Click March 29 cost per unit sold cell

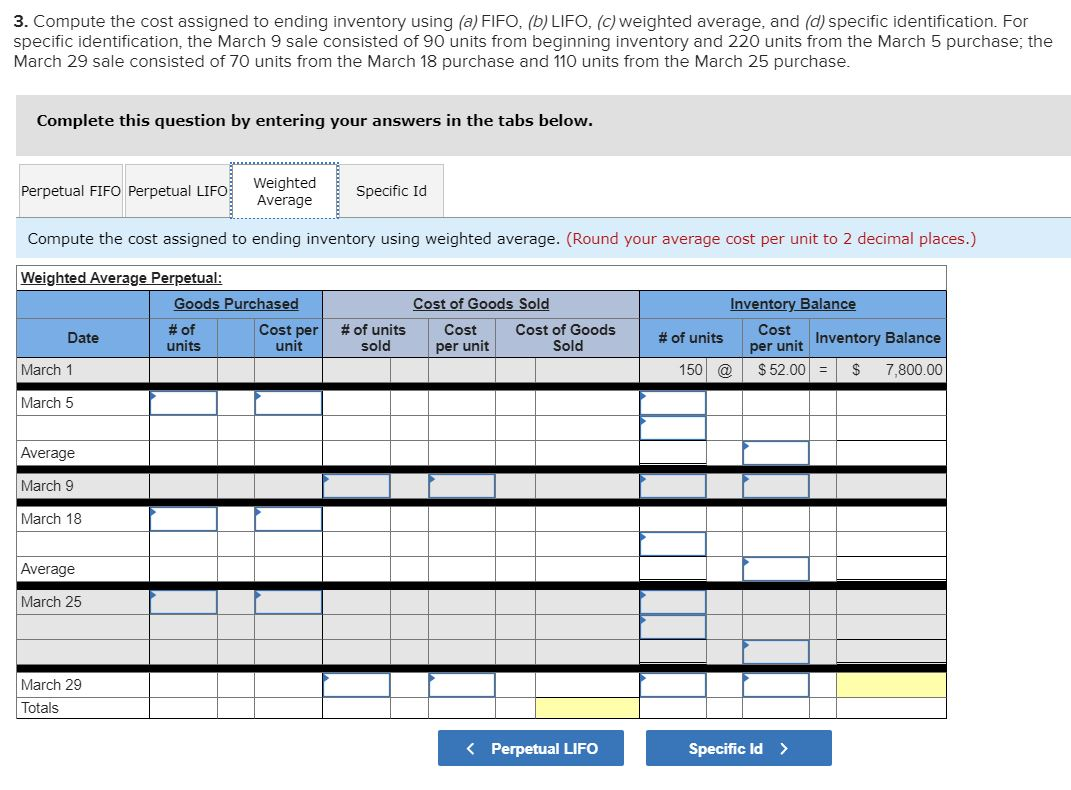pos(461,684)
